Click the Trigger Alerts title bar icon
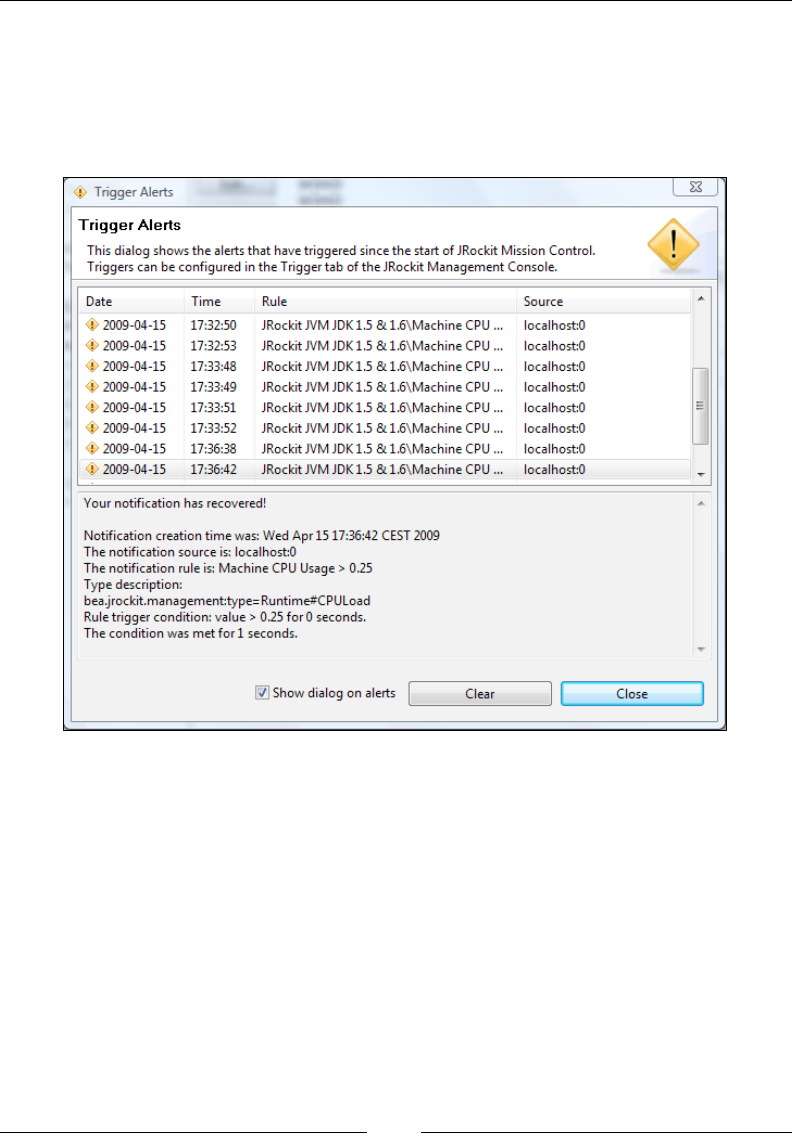The width and height of the screenshot is (792, 1142). 80,192
